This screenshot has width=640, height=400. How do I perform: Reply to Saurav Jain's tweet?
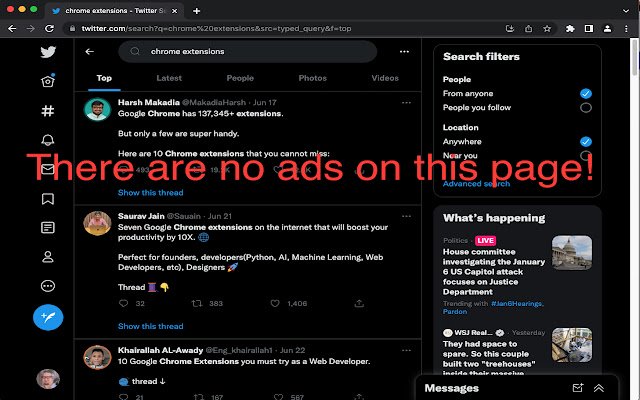click(123, 303)
